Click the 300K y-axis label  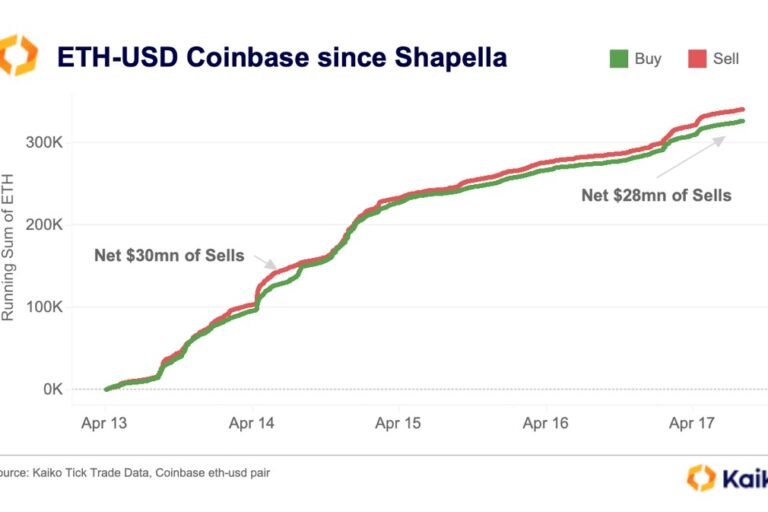[x=45, y=143]
